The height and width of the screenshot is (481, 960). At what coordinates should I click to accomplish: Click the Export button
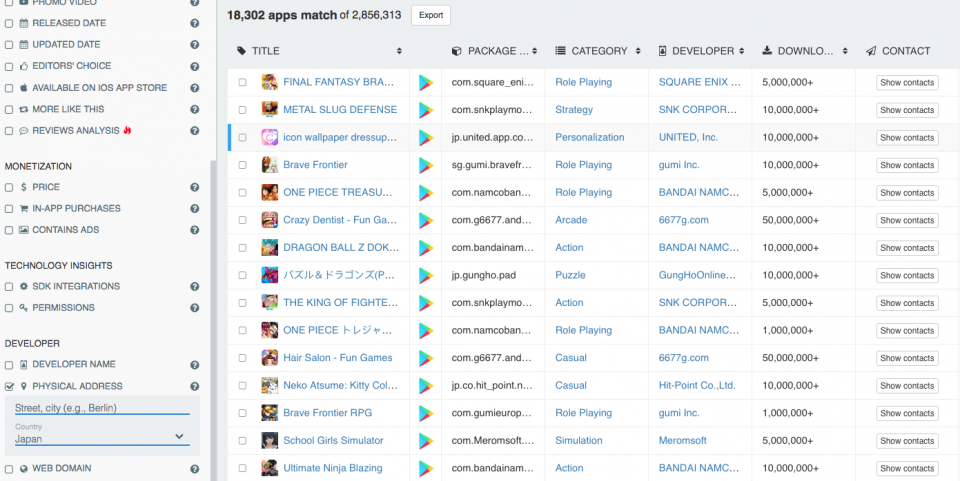tap(431, 15)
